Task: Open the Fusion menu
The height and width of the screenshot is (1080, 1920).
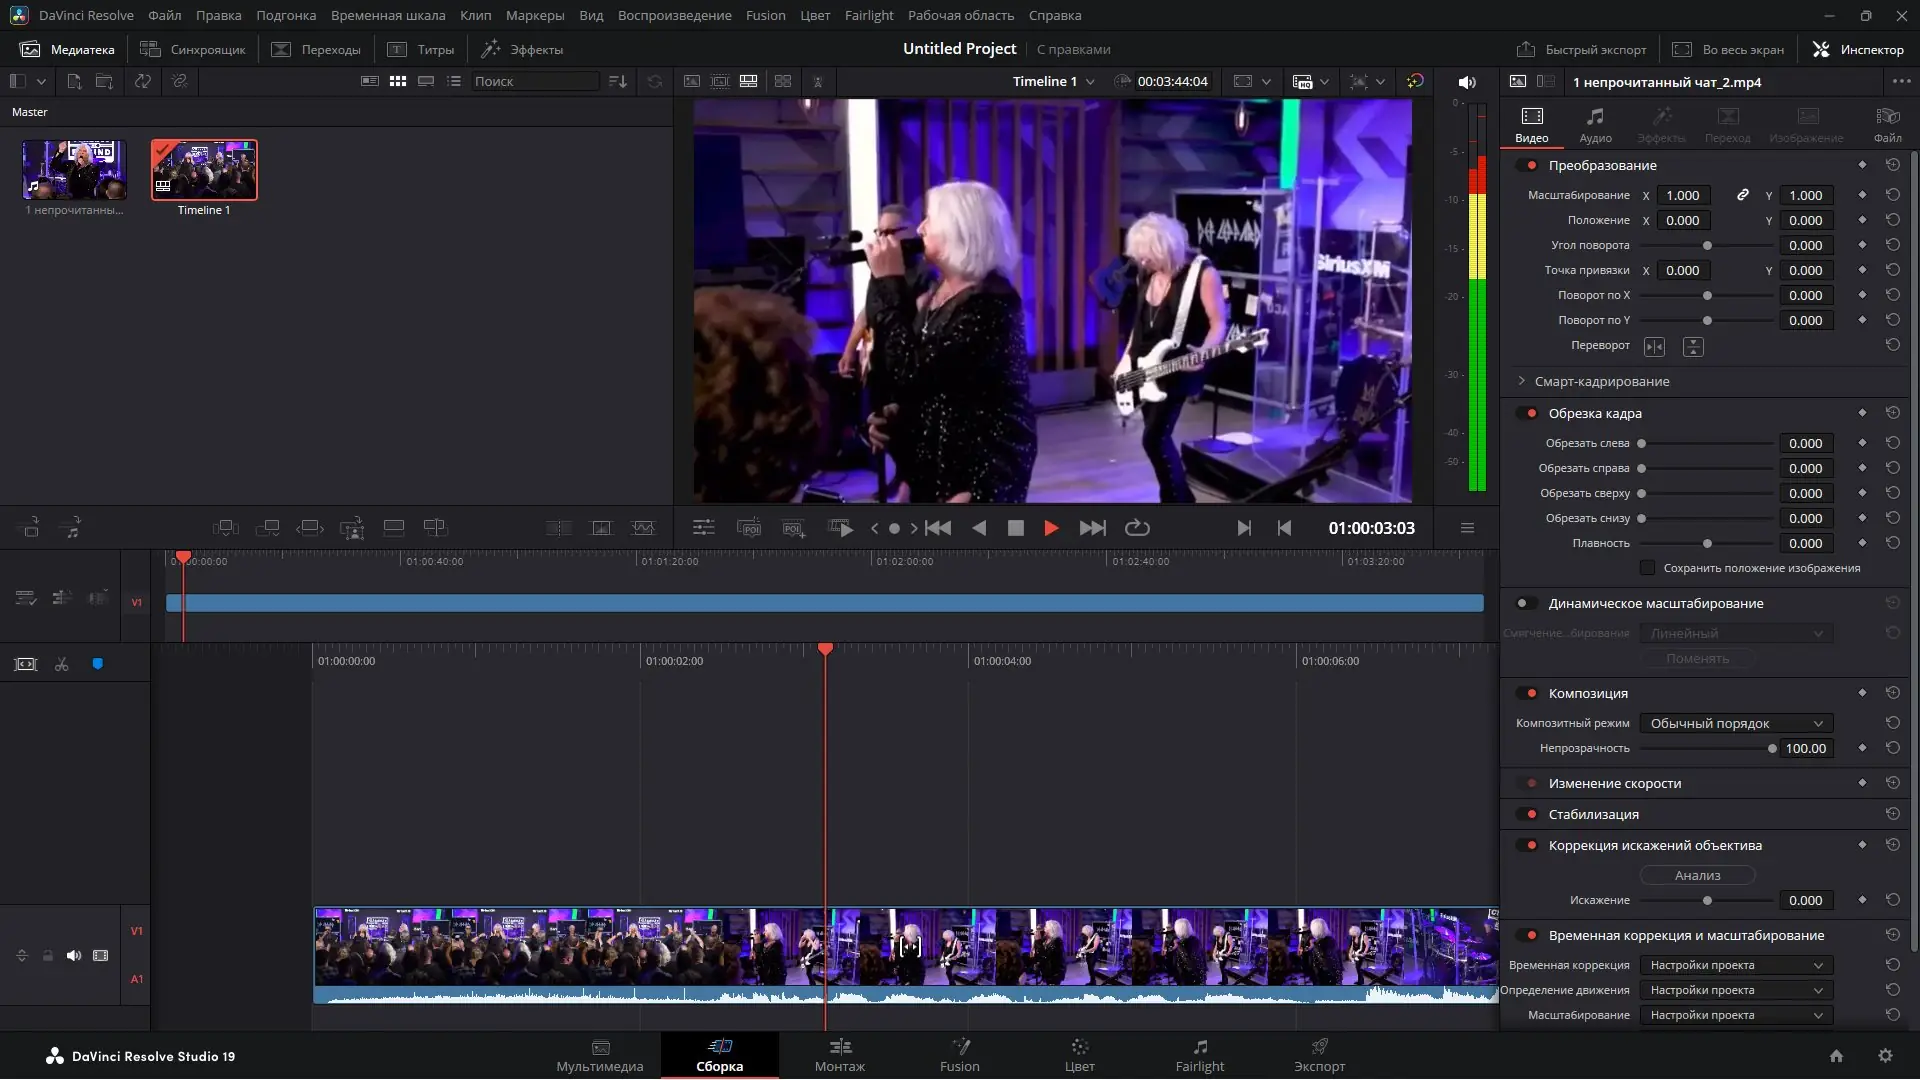Action: click(x=765, y=15)
